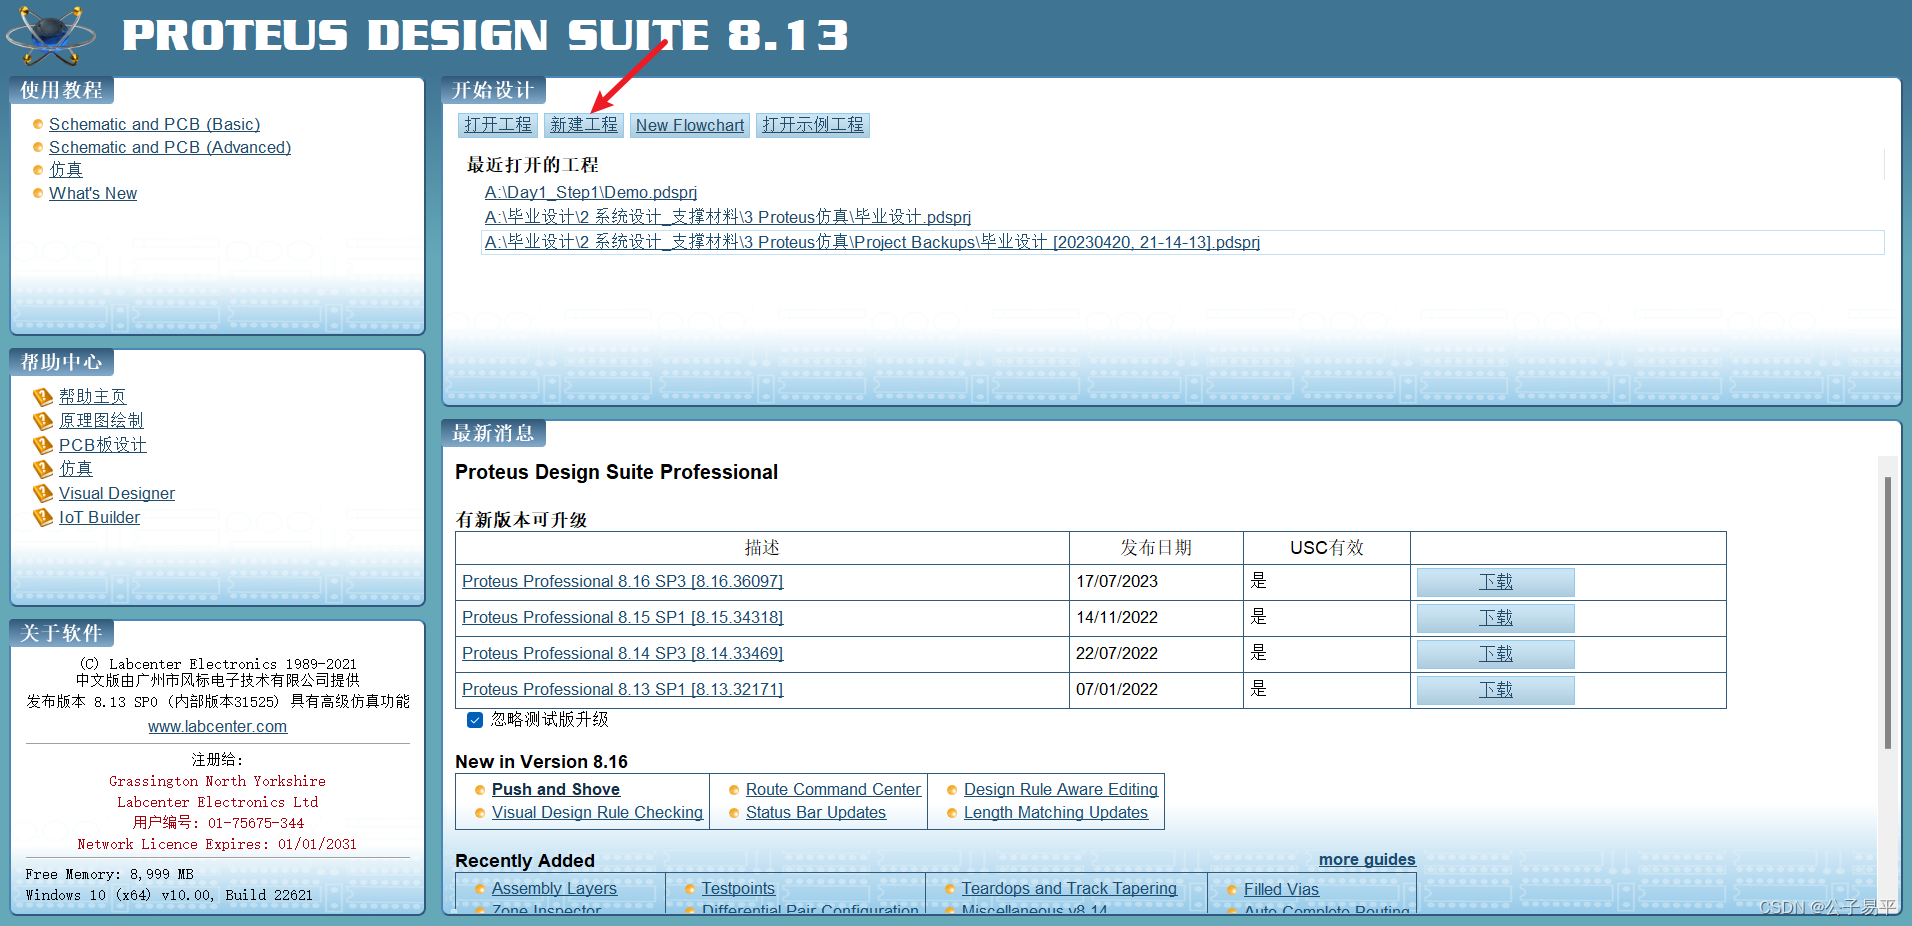Open recent project Proteus仿真\毕业设计.pdsprj
This screenshot has height=926, width=1912.
pos(728,217)
